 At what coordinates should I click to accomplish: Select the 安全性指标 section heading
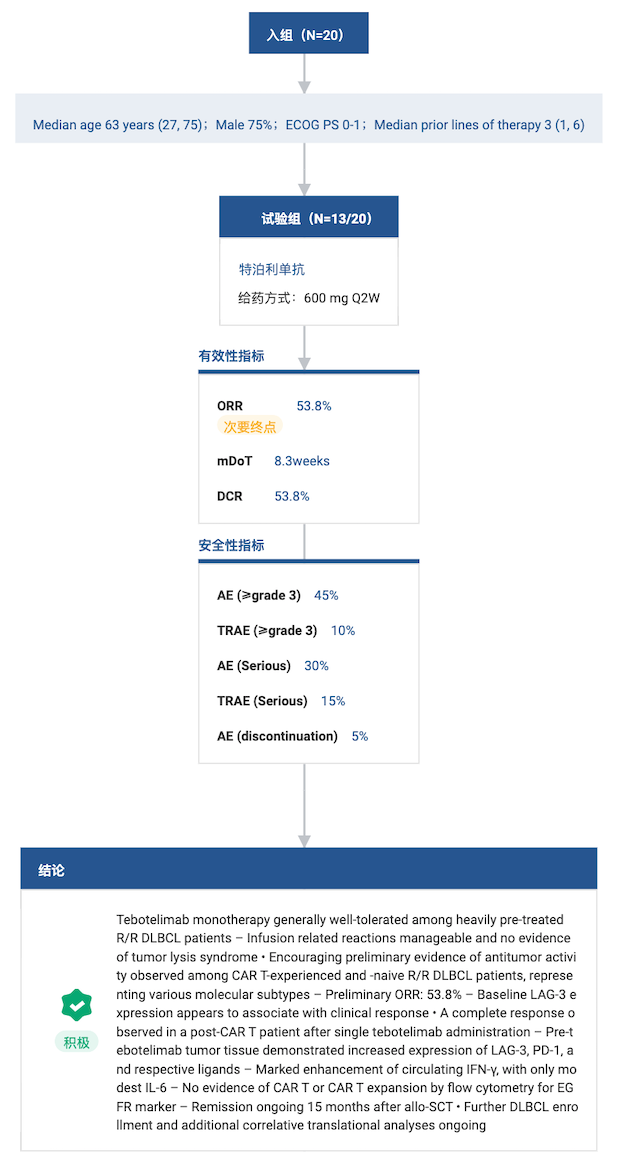tap(232, 546)
